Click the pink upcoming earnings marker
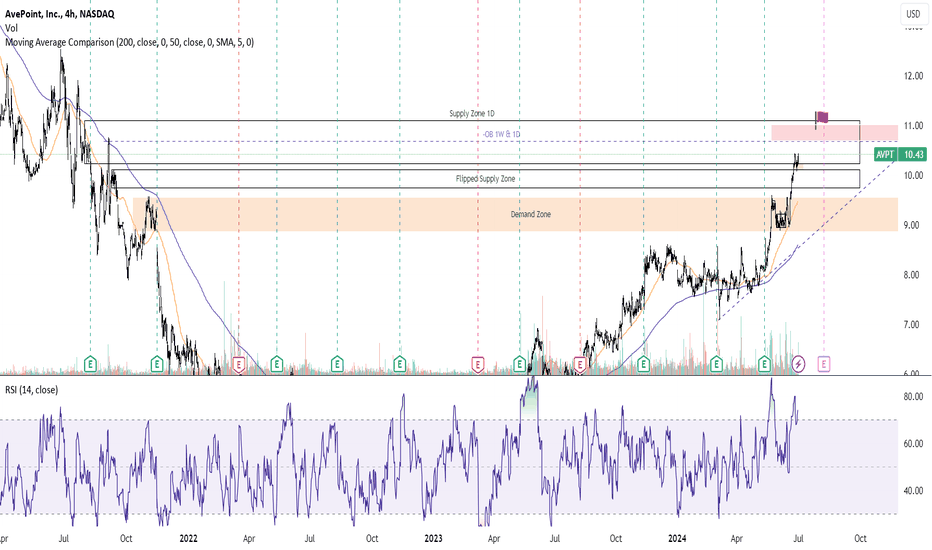932x550 pixels. [x=824, y=363]
